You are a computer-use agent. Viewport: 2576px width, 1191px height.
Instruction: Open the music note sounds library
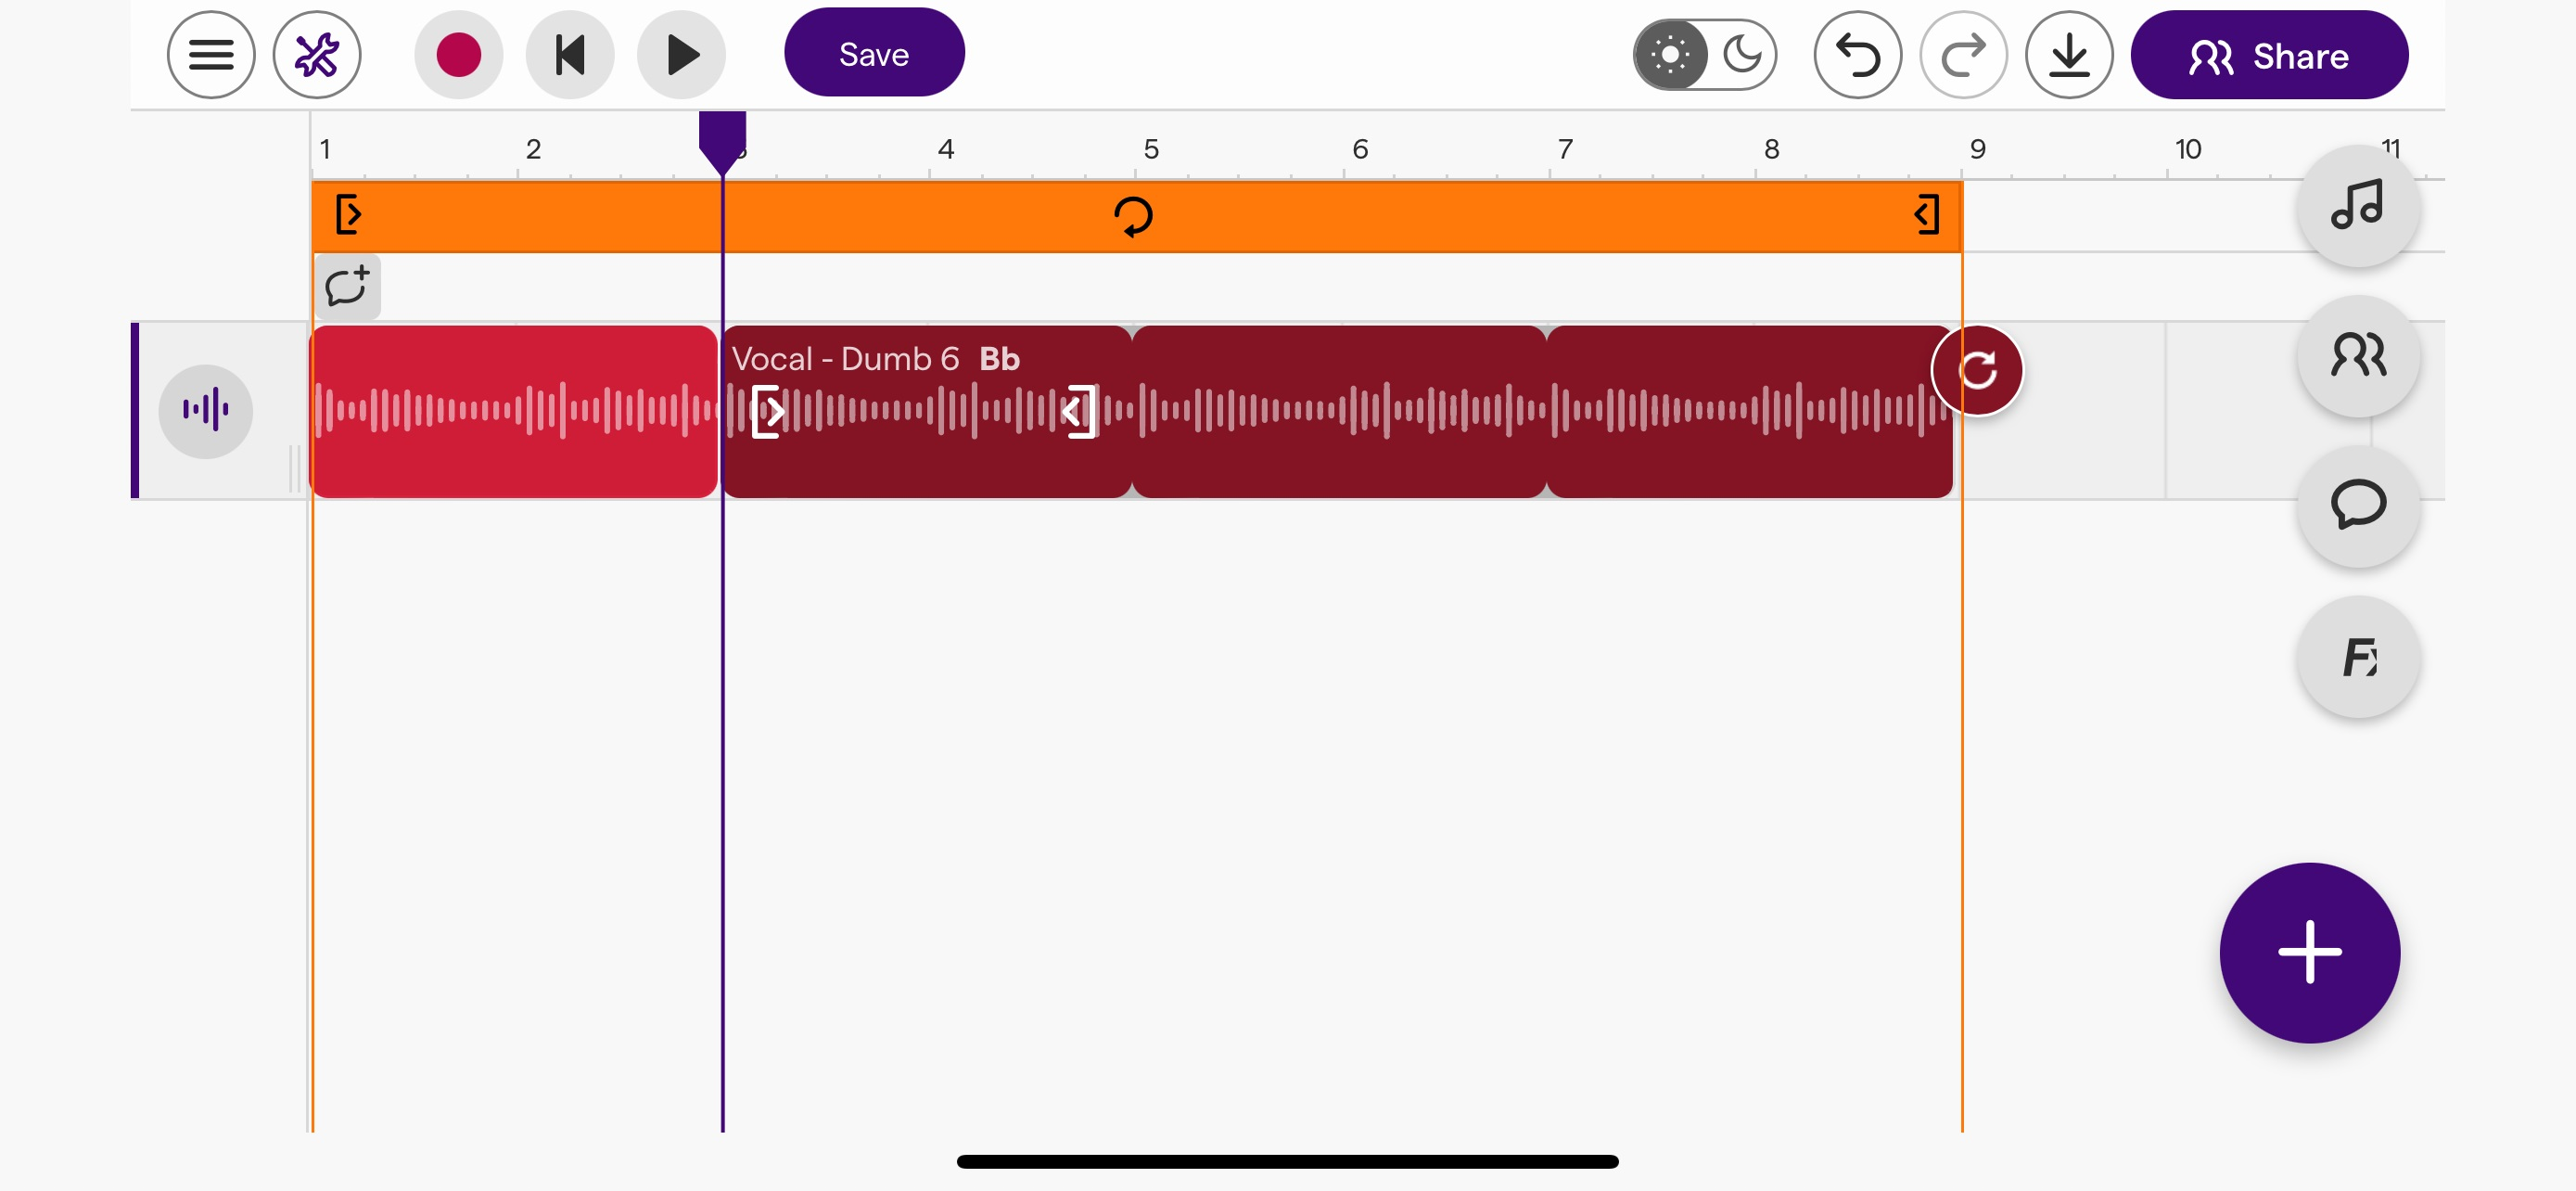[x=2358, y=205]
